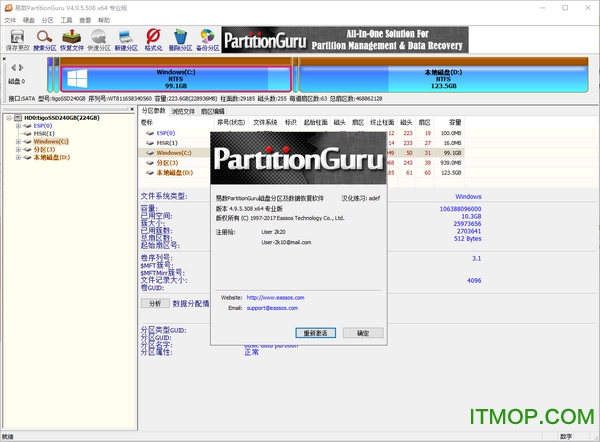Open the 工具 (Tools) menu
Viewport: 600px width, 442px height.
[66, 20]
